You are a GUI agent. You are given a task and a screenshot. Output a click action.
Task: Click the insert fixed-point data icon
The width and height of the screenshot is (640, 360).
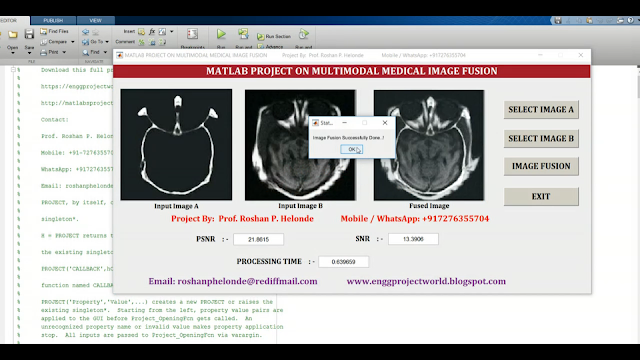click(162, 31)
